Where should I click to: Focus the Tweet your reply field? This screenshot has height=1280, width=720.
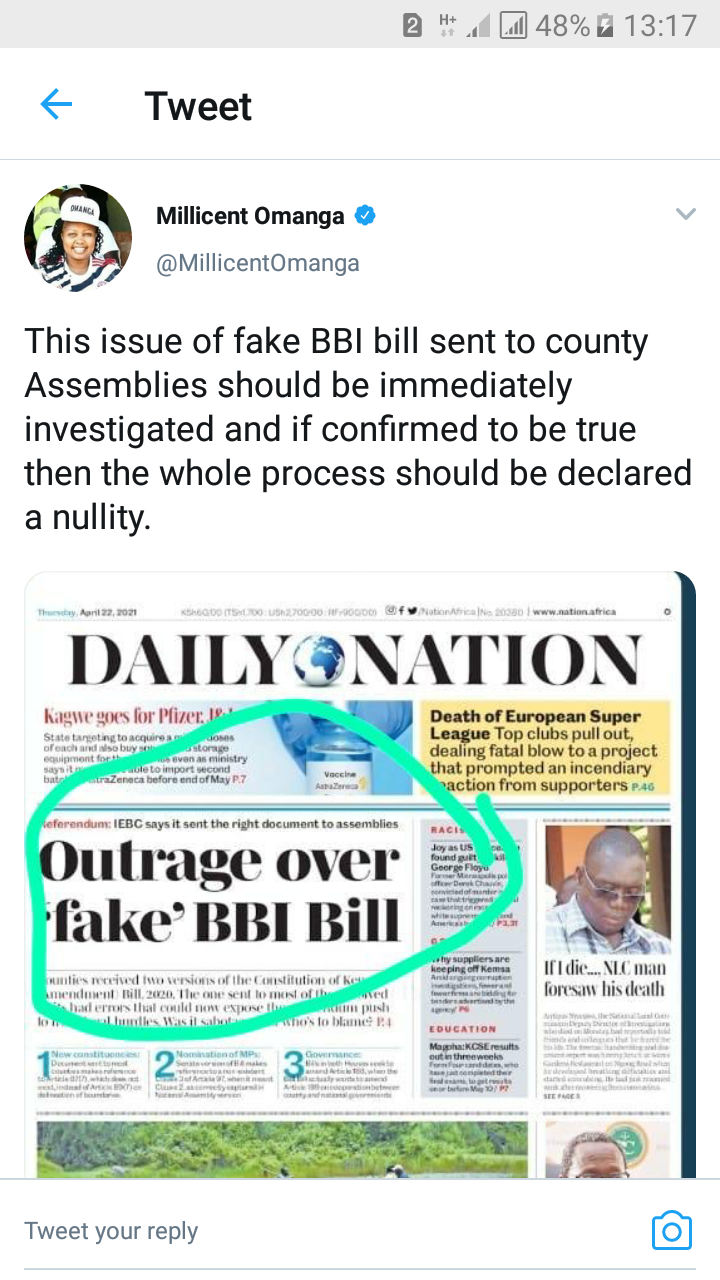330,1230
